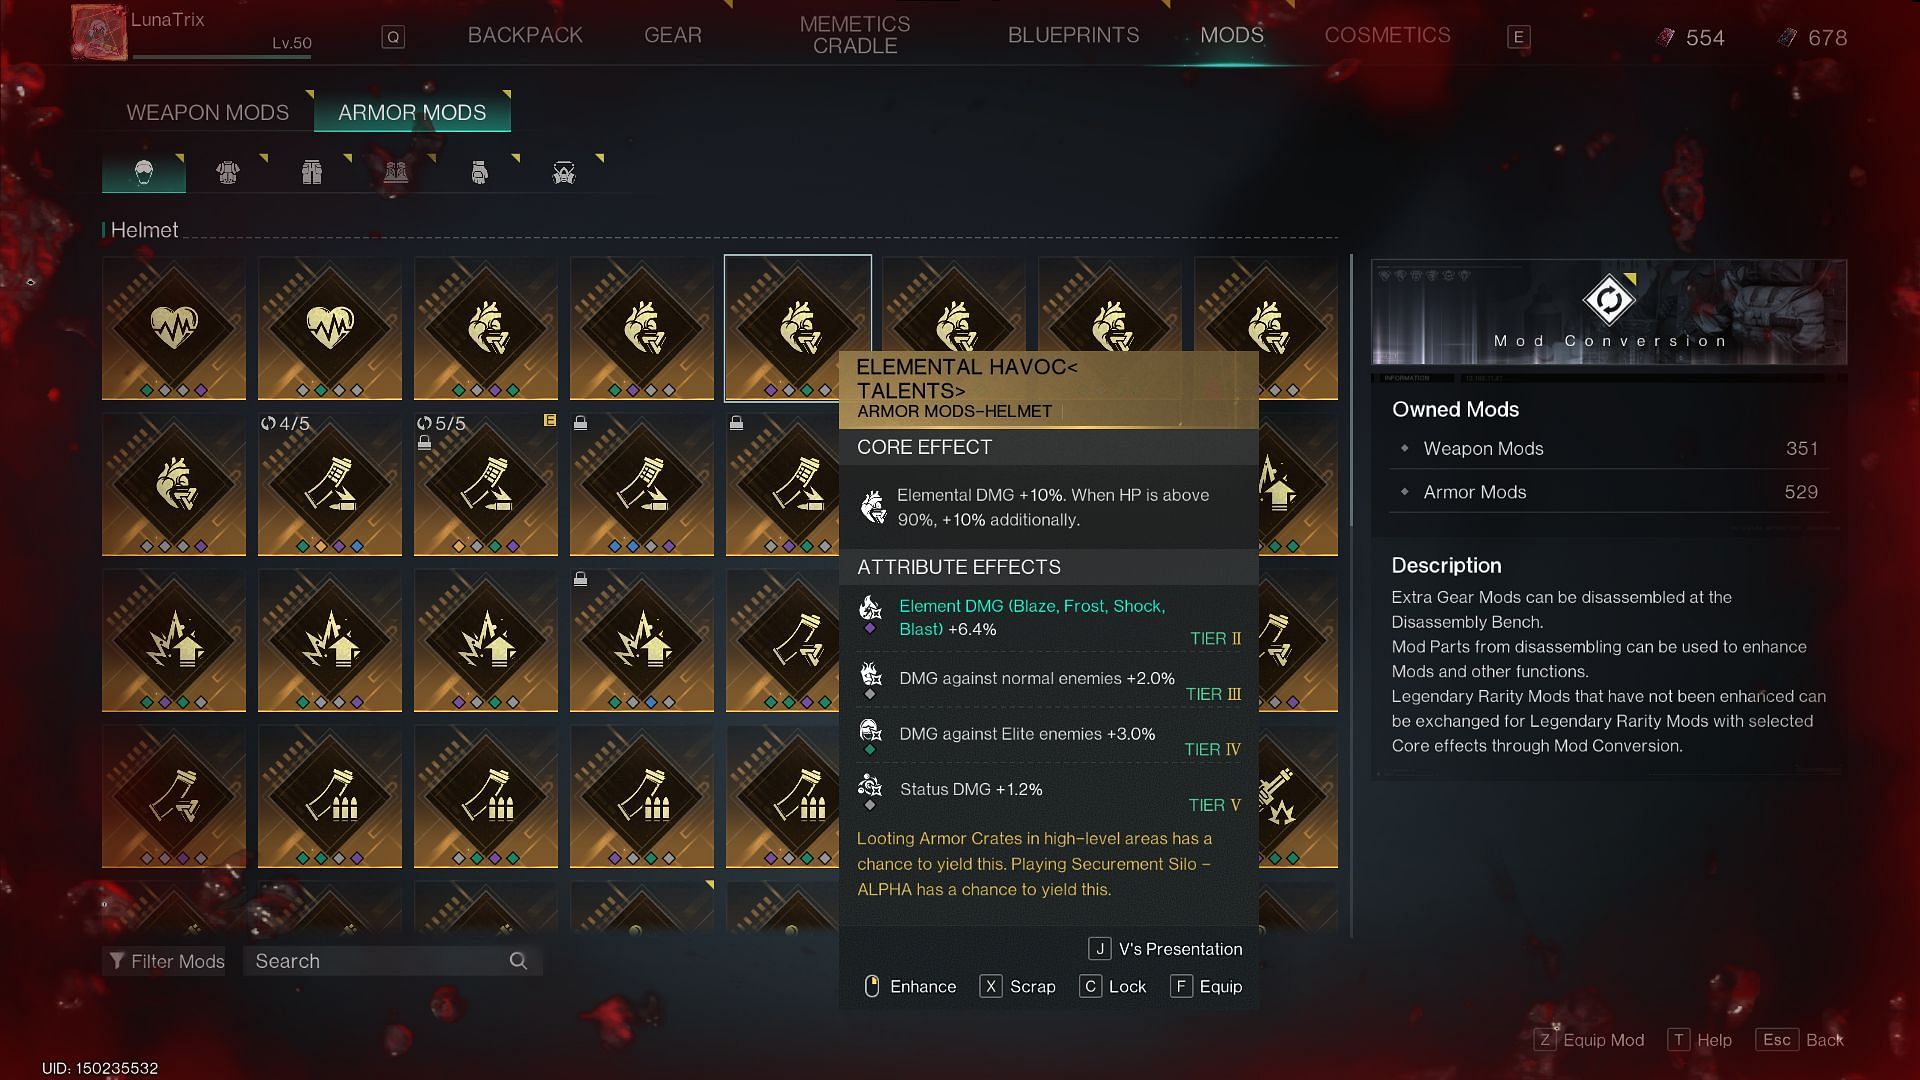Switch to Weapon Mods tab
Image resolution: width=1920 pixels, height=1080 pixels.
(207, 112)
